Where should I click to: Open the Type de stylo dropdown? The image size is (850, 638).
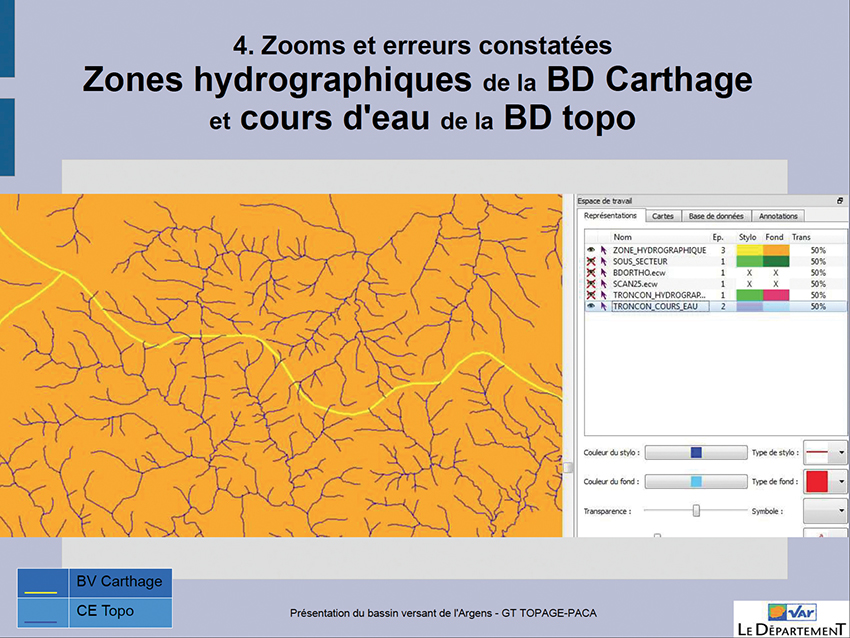(825, 452)
